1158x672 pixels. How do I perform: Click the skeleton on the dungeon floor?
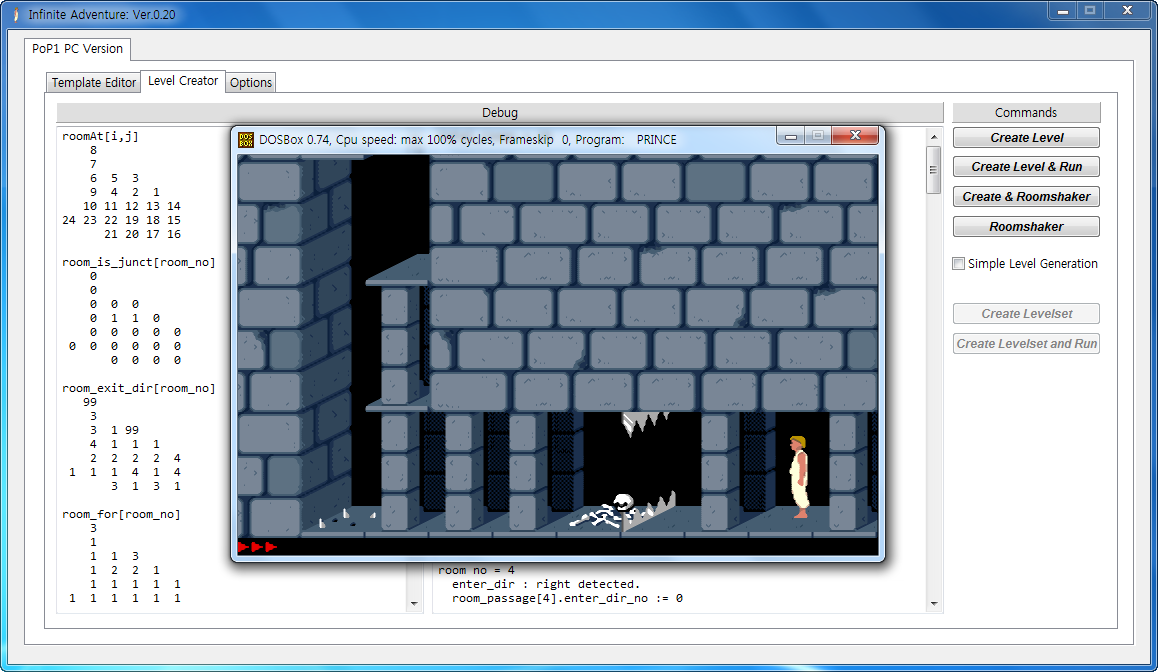(x=605, y=511)
